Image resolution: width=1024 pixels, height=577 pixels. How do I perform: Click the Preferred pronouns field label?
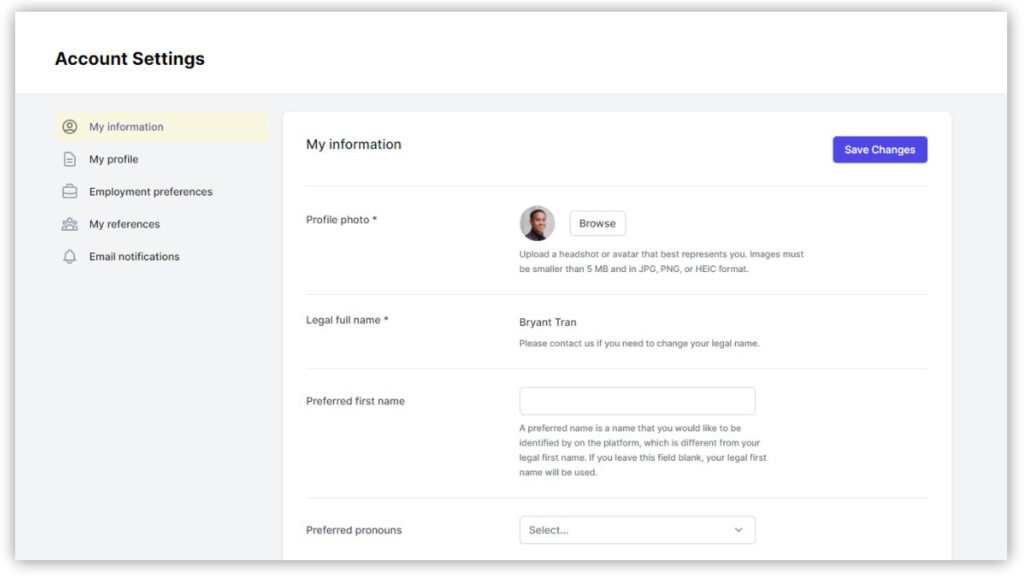(353, 530)
